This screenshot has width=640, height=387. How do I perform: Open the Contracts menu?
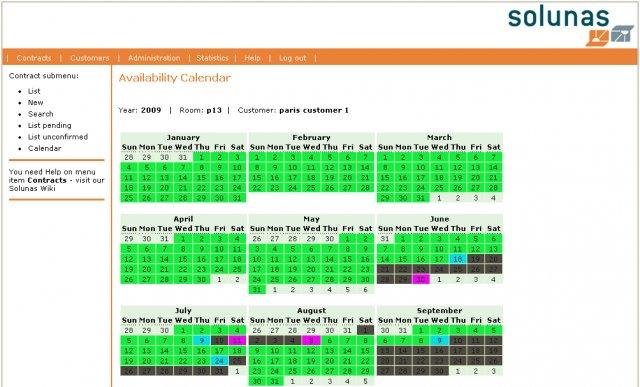pyautogui.click(x=34, y=58)
